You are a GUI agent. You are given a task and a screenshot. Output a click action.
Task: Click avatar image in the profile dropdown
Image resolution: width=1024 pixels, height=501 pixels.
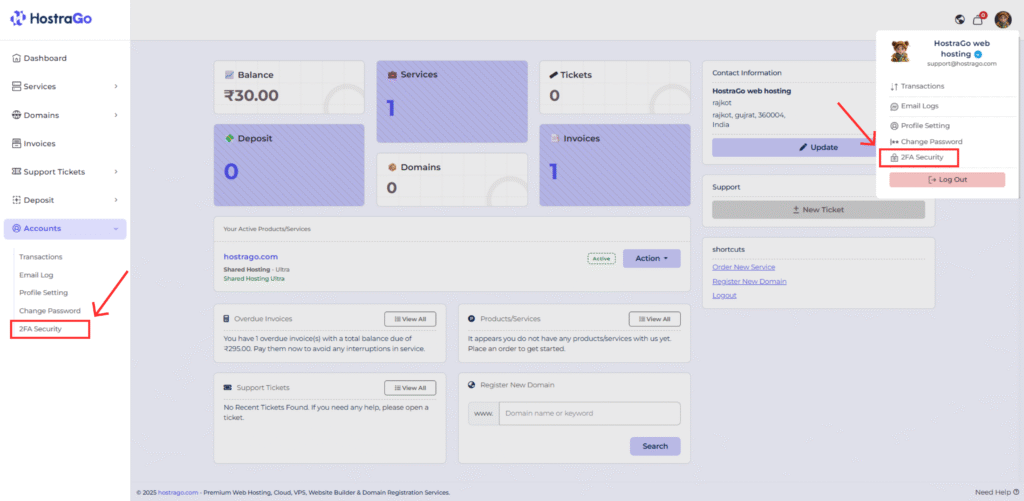click(x=900, y=51)
